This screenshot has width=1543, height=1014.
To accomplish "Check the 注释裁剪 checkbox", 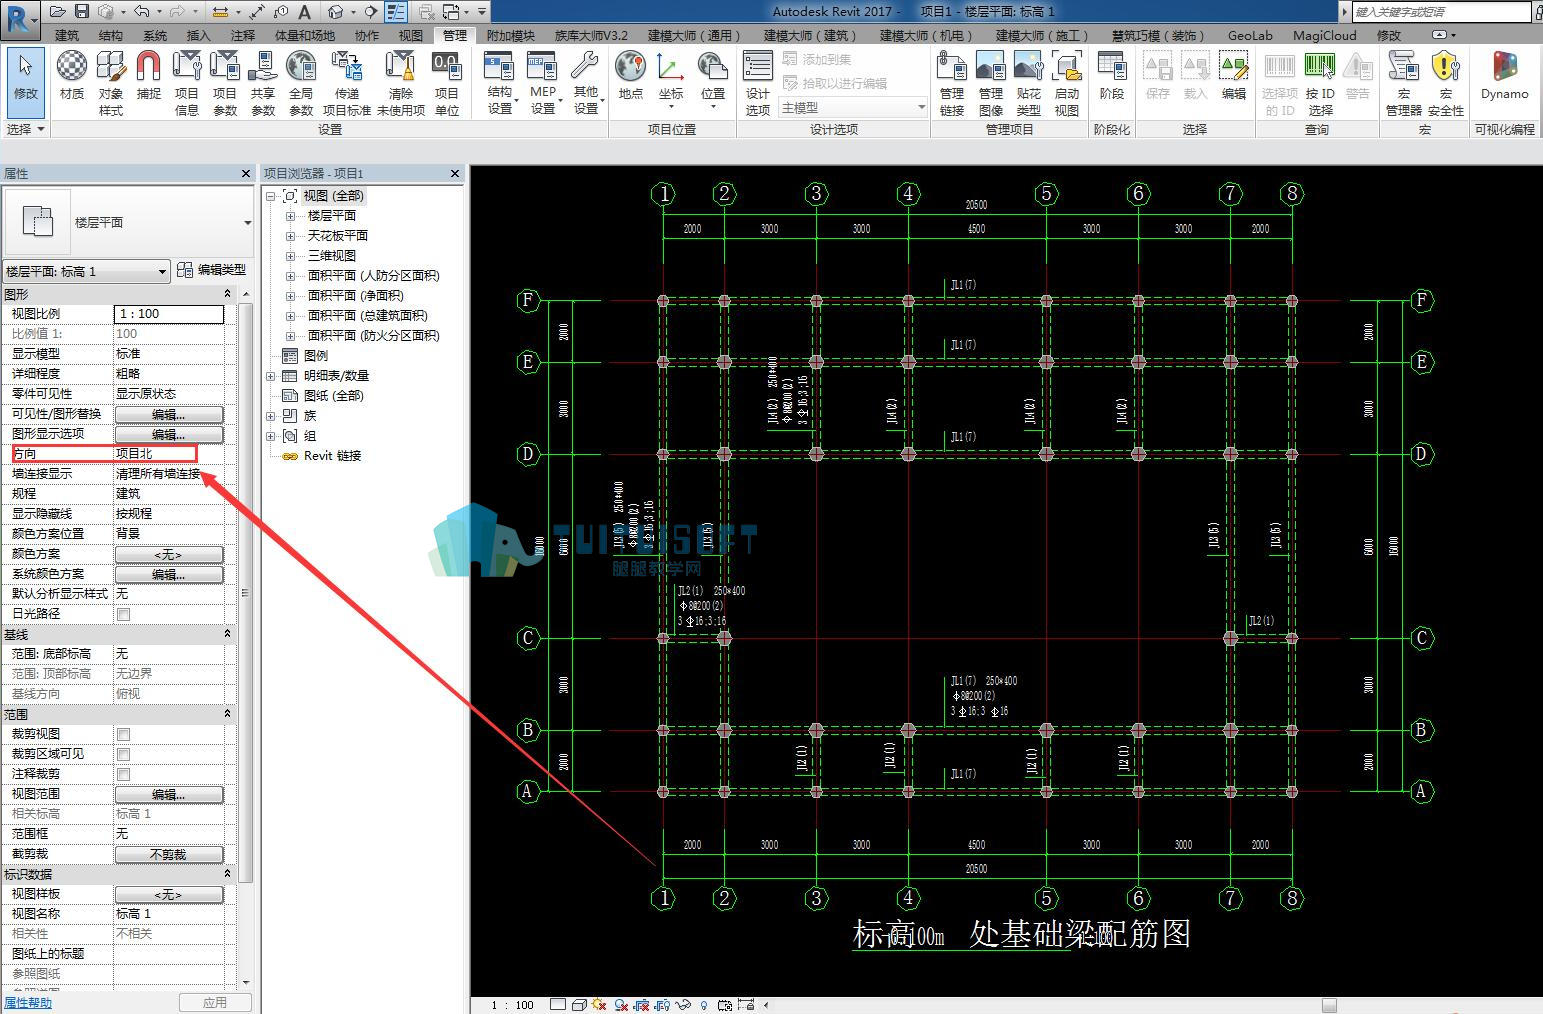I will pos(124,774).
